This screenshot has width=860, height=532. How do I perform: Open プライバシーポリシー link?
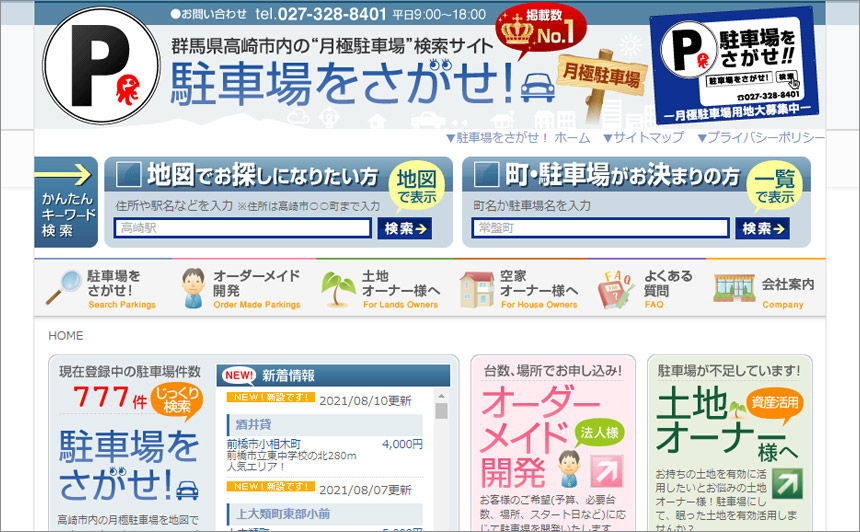(761, 137)
